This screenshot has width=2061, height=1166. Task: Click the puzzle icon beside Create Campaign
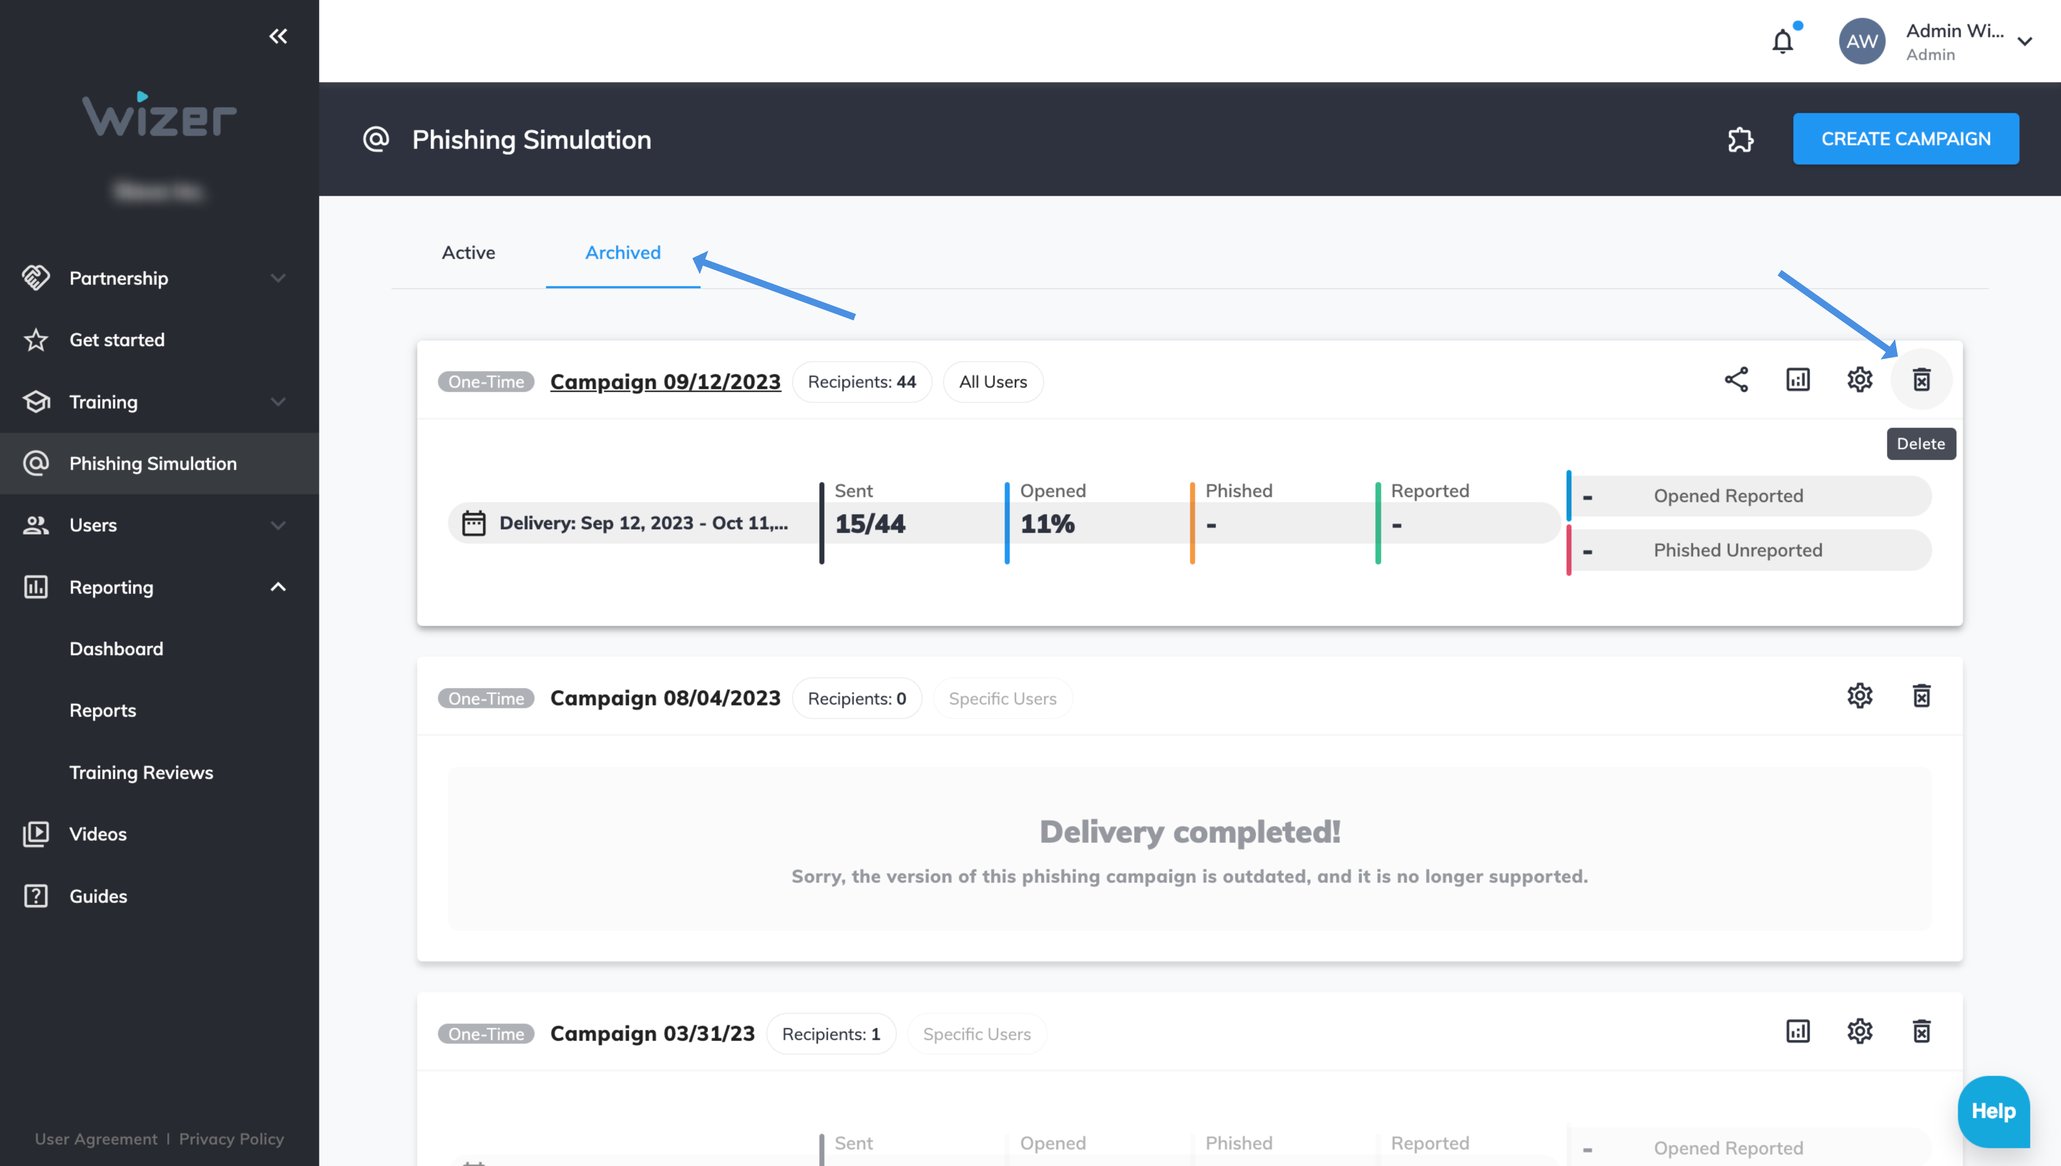[1740, 139]
